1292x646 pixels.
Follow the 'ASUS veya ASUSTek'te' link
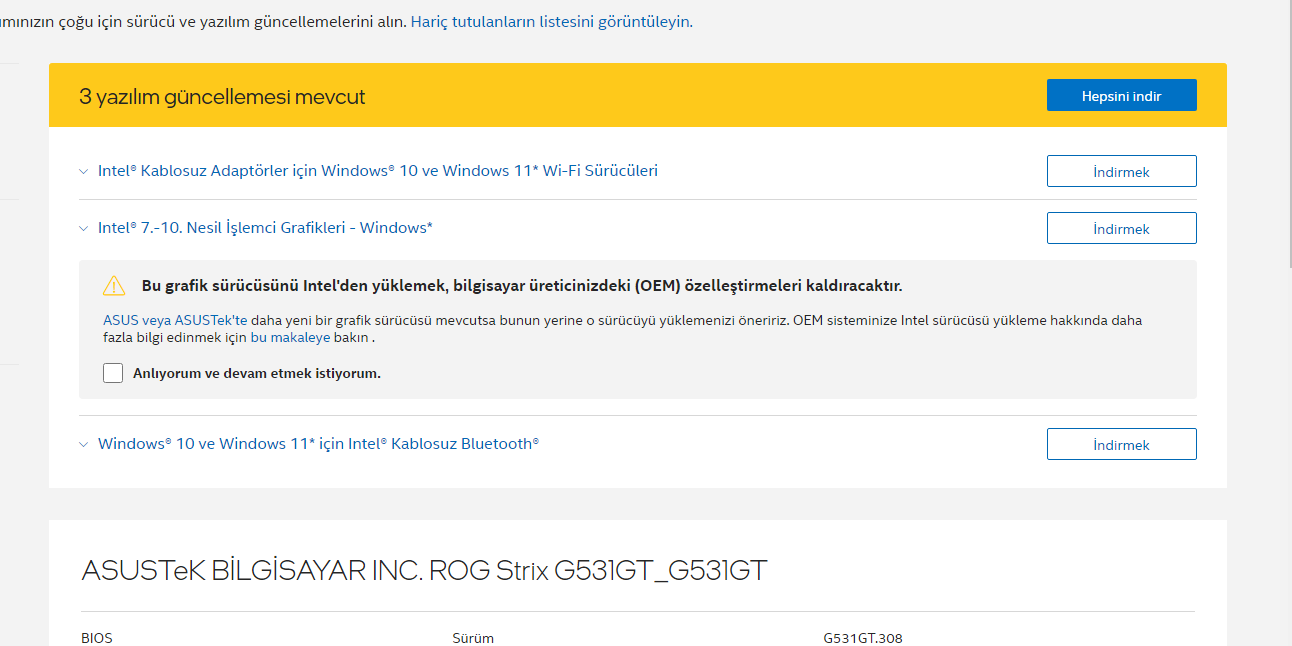point(175,321)
